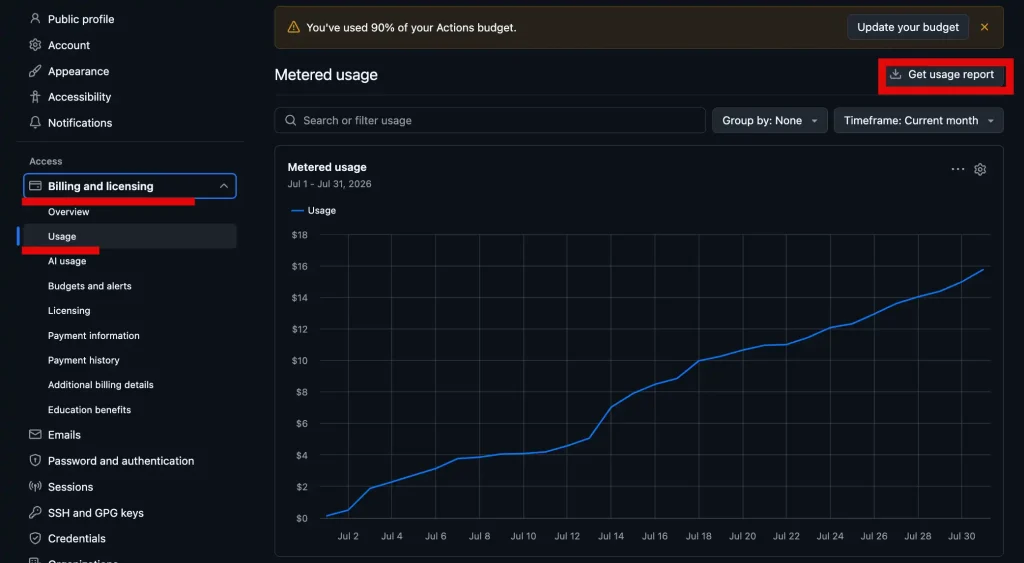Viewport: 1024px width, 563px height.
Task: Click the Public profile person icon
Action: (x=35, y=19)
